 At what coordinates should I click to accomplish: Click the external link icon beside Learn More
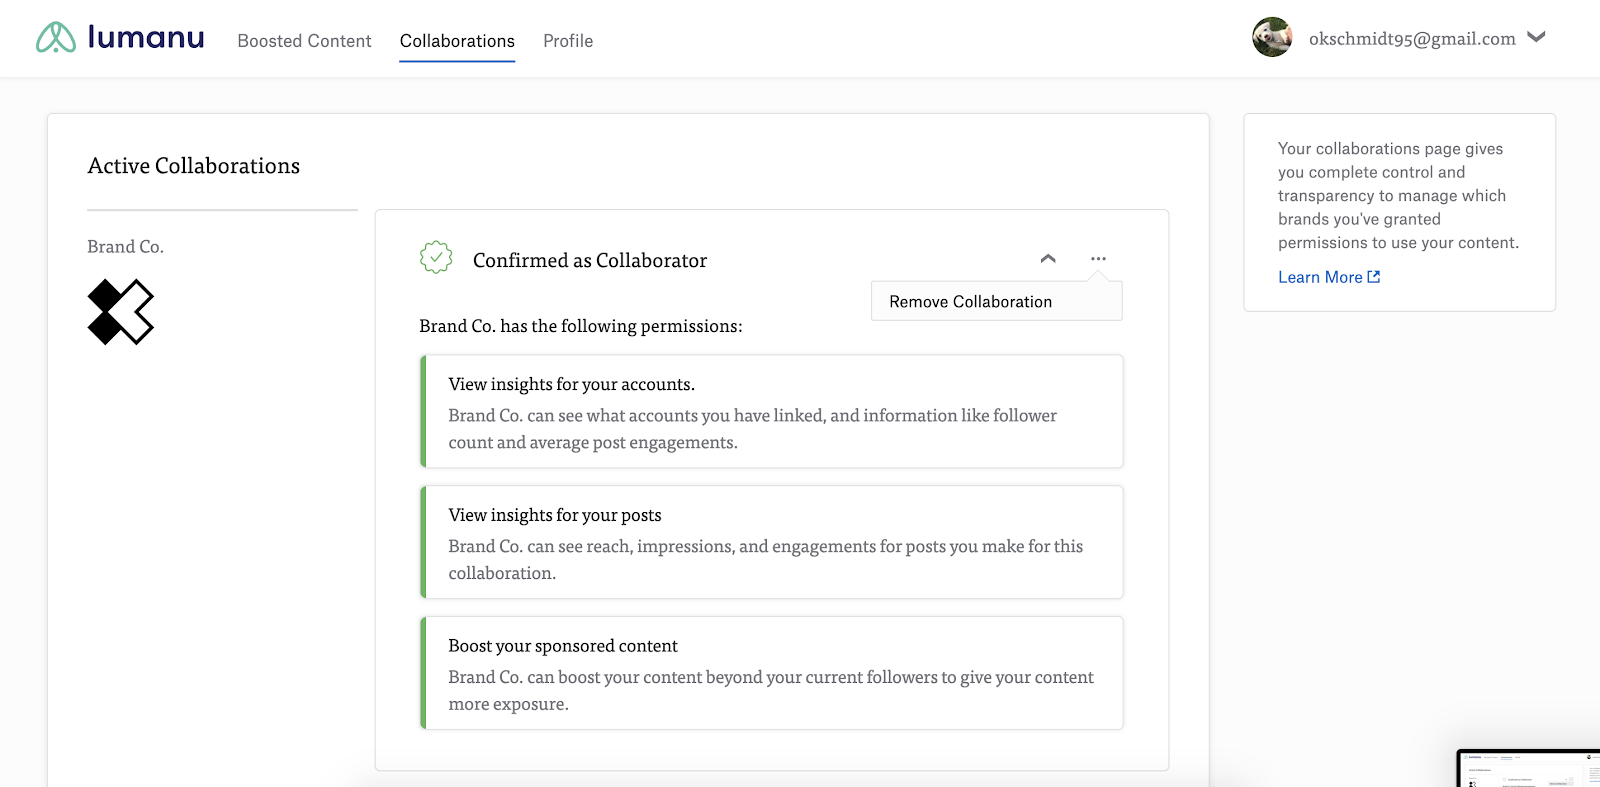pyautogui.click(x=1374, y=277)
